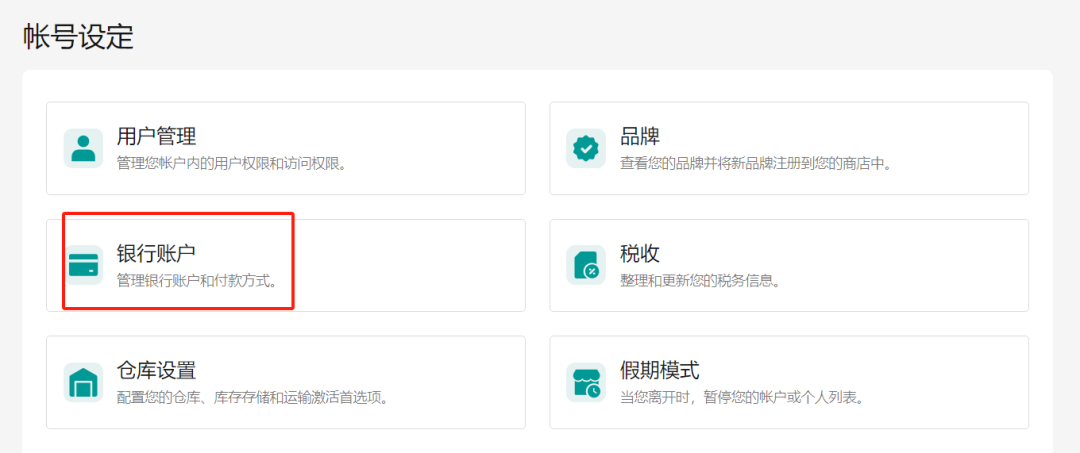1080x453 pixels.
Task: Go to 税收 settings title
Action: pyautogui.click(x=640, y=253)
